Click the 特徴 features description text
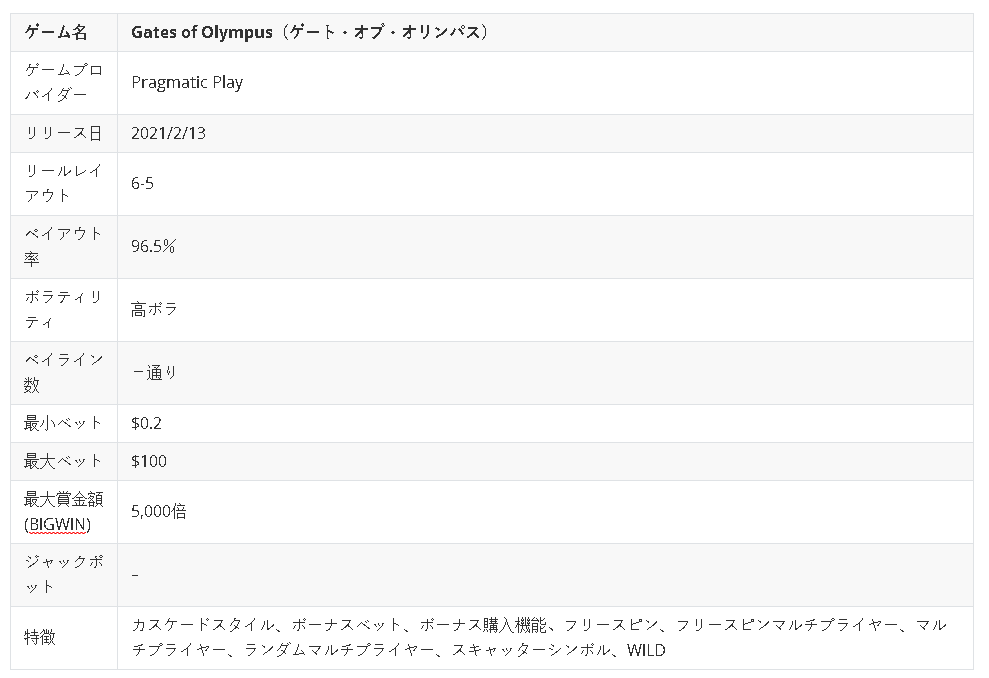989x678 pixels. 538,637
